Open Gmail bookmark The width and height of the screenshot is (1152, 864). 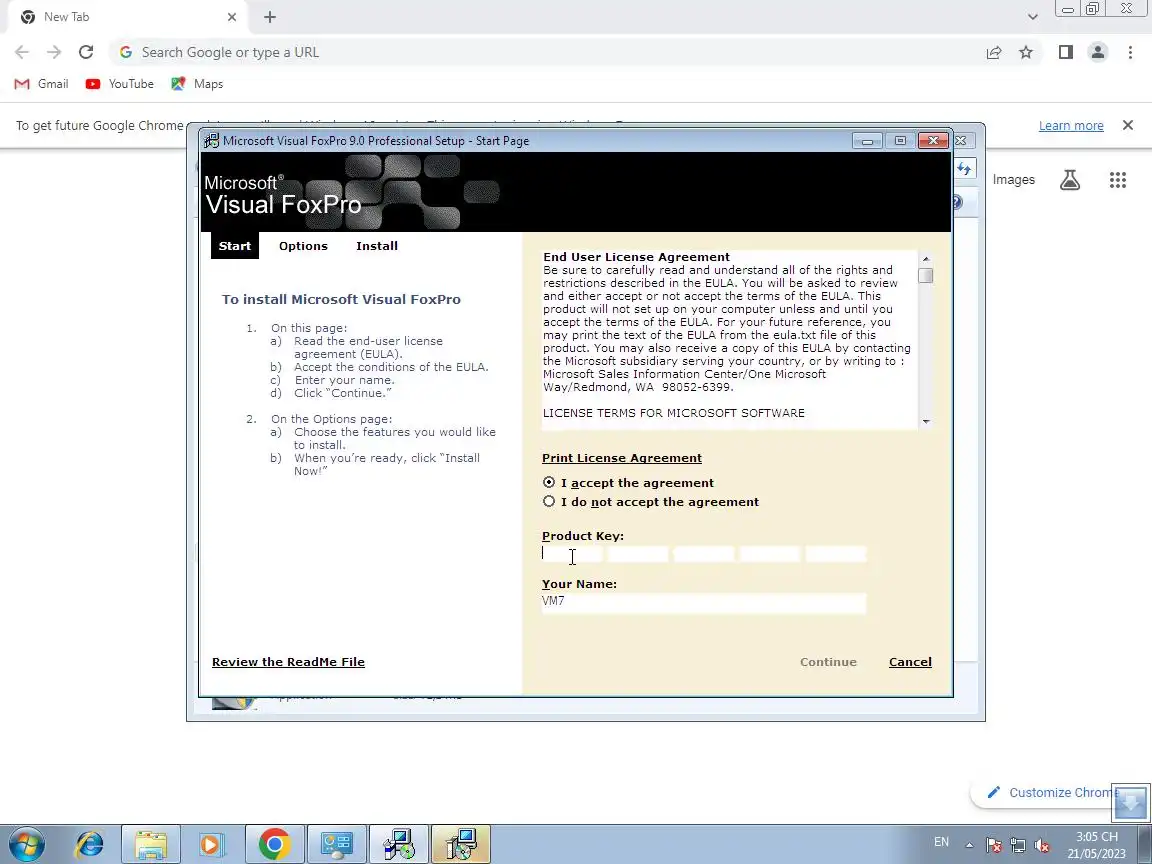(42, 84)
